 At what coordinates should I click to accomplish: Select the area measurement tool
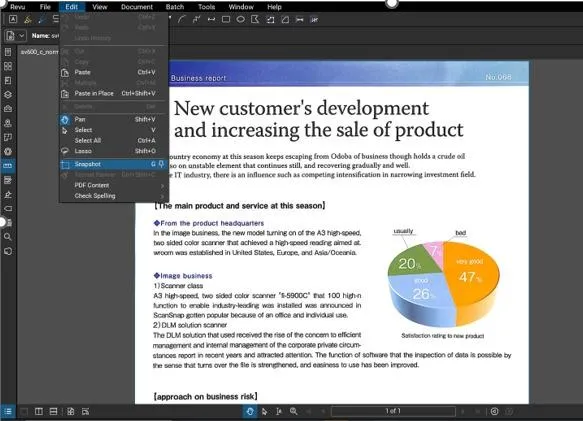[x=285, y=20]
